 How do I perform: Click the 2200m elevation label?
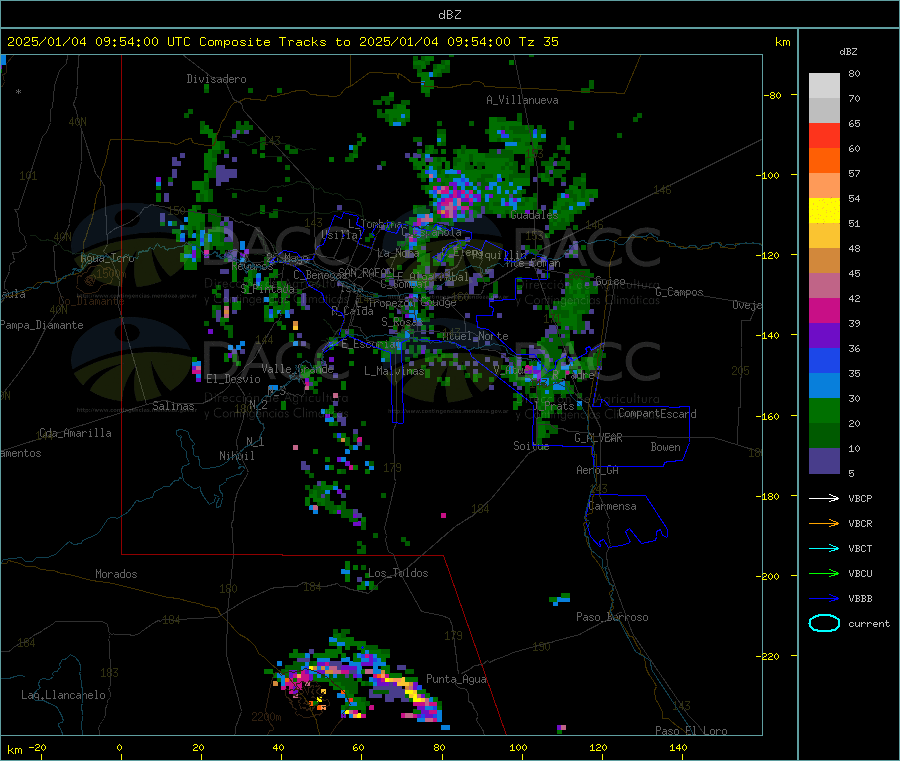(266, 717)
